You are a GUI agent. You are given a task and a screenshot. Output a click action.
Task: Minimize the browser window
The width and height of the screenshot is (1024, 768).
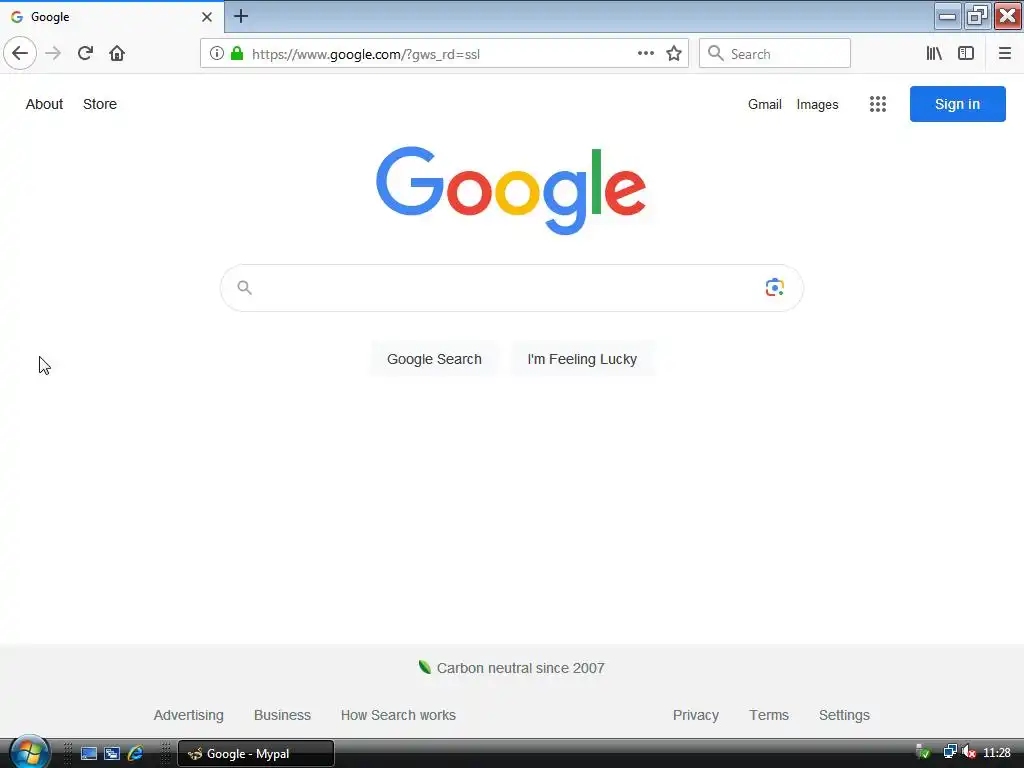click(x=947, y=16)
